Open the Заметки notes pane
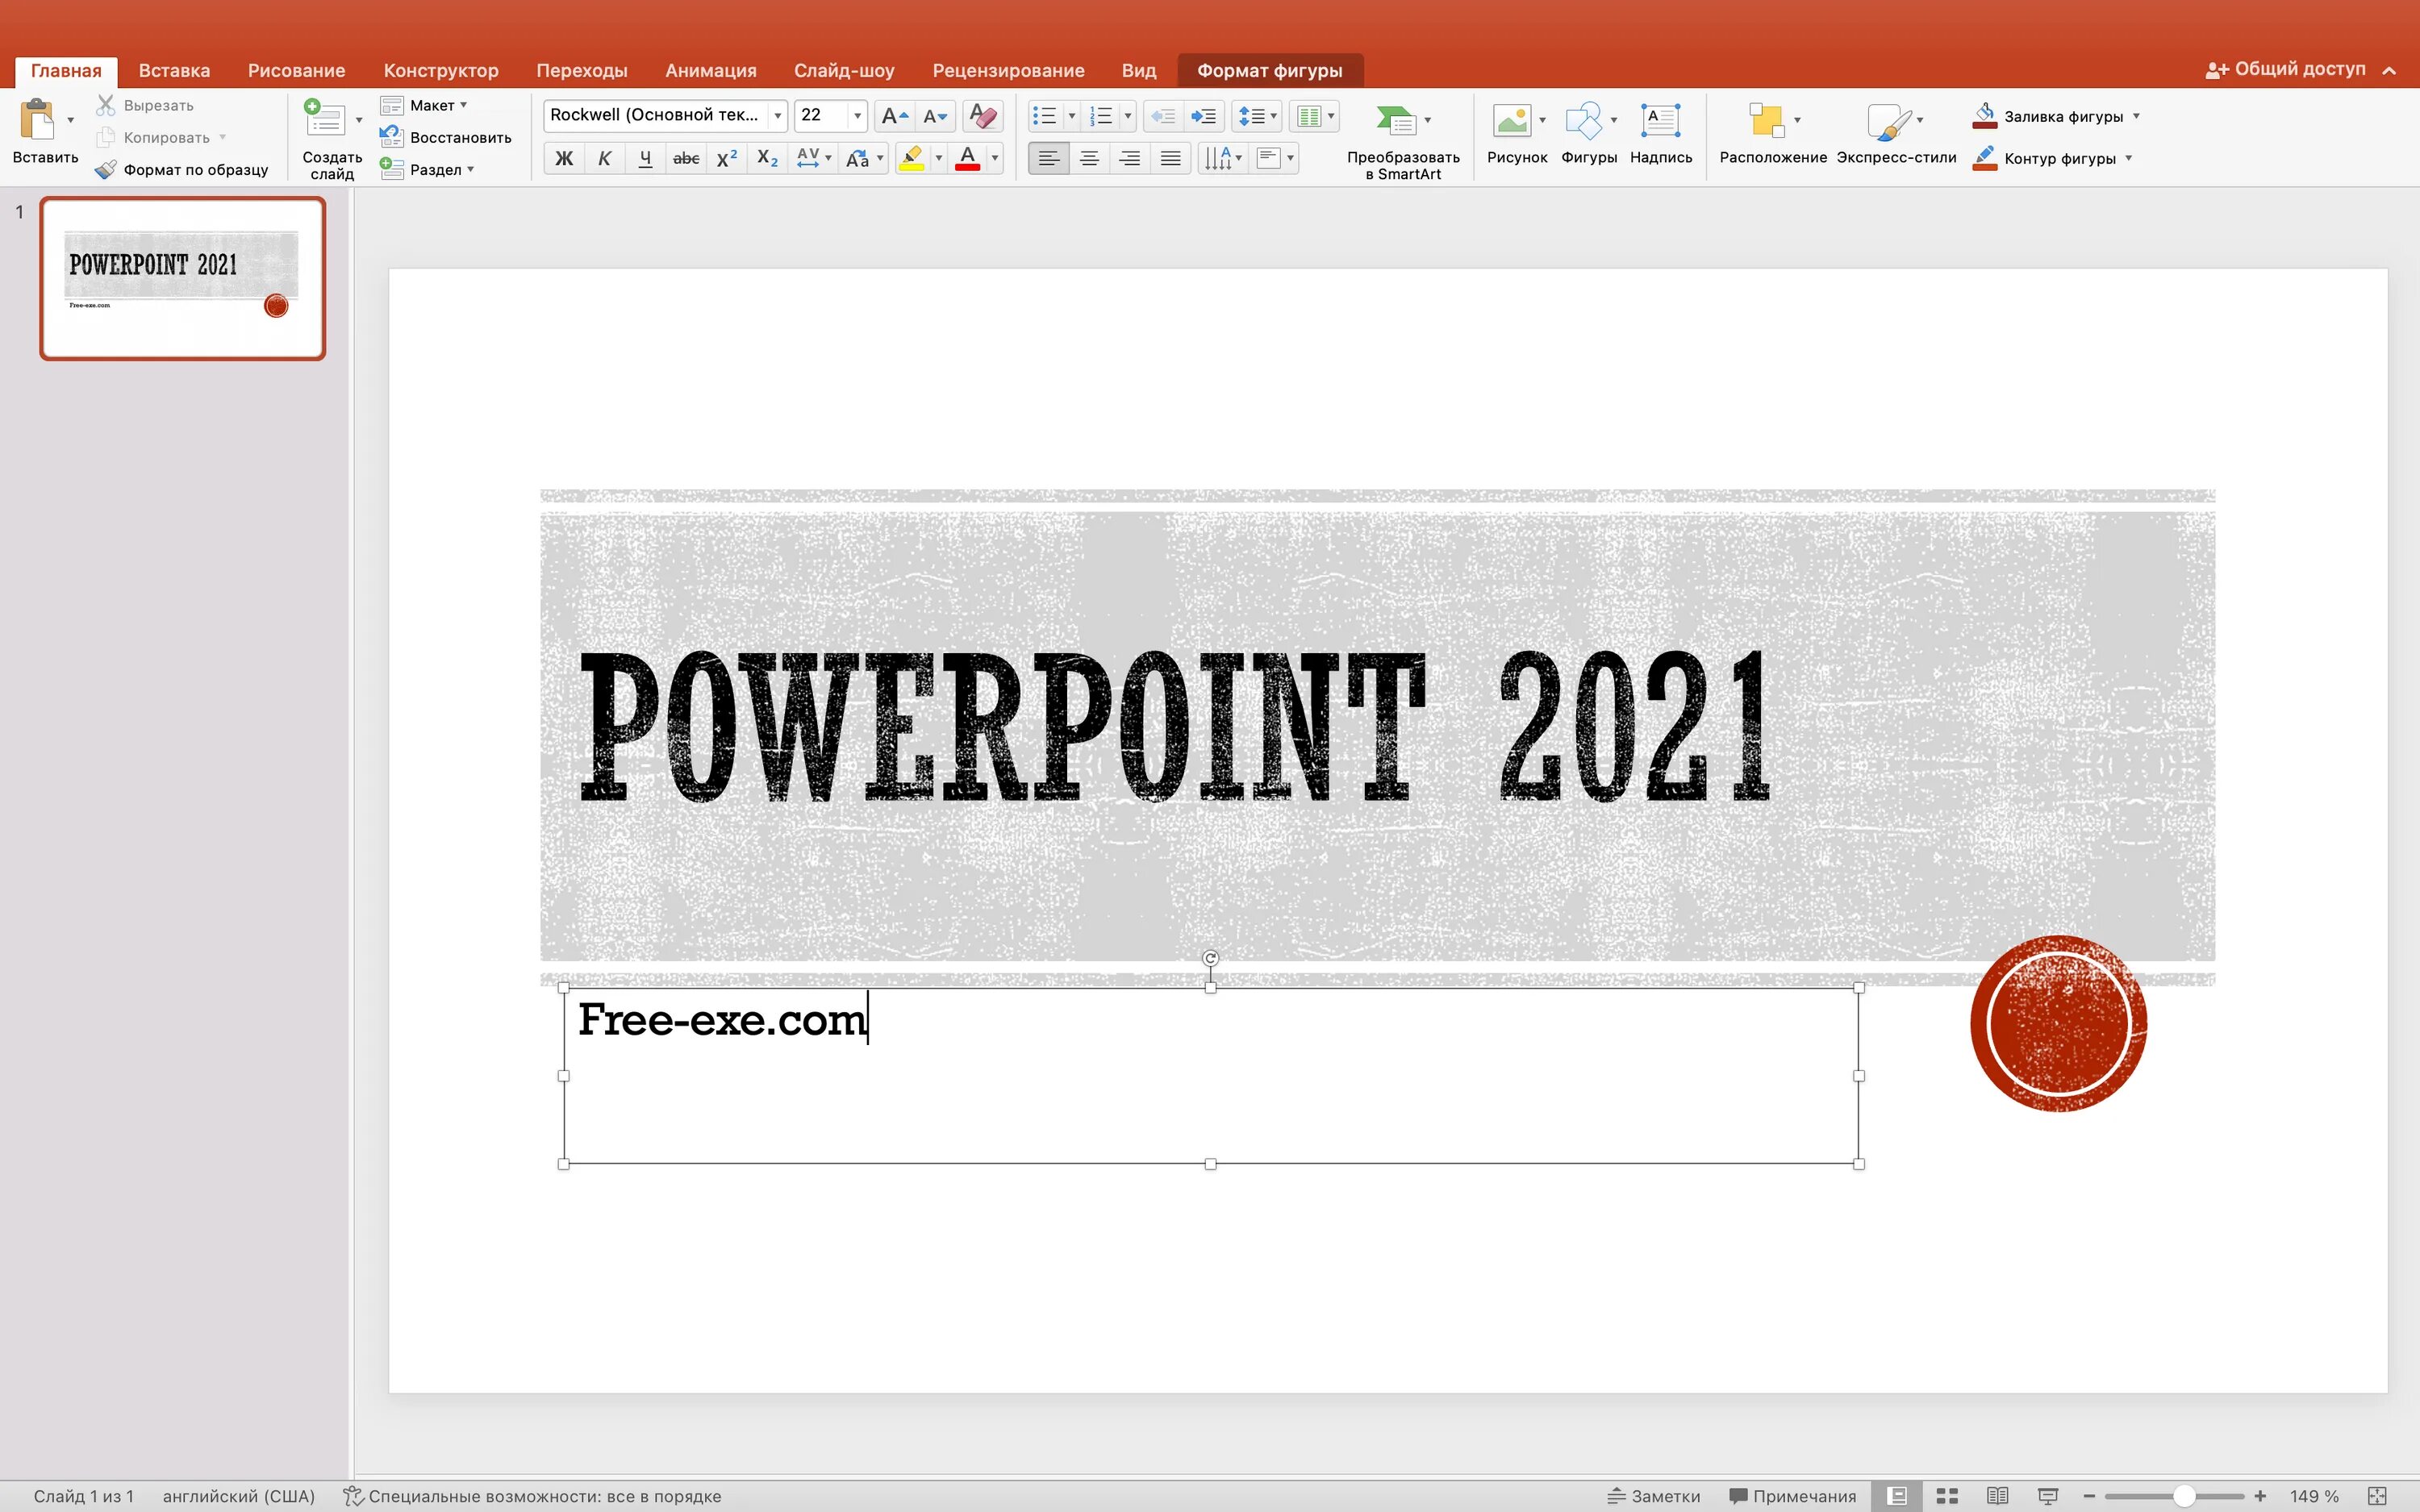 [1654, 1496]
